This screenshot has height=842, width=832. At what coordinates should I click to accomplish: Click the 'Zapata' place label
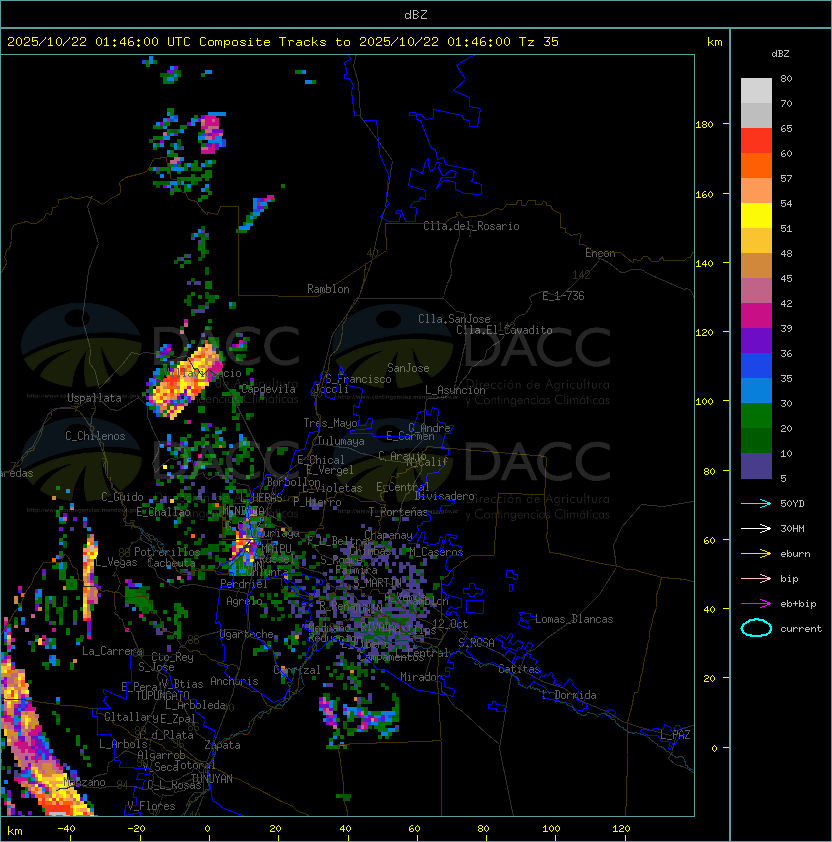point(222,745)
